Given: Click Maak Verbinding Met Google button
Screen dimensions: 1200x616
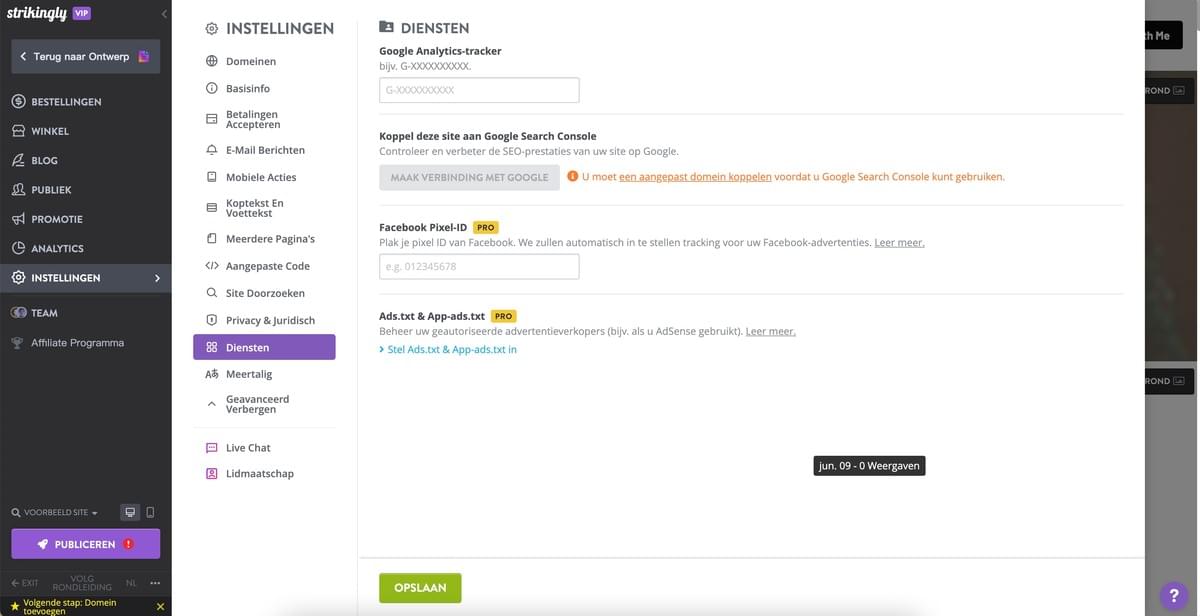Looking at the screenshot, I should click(469, 177).
